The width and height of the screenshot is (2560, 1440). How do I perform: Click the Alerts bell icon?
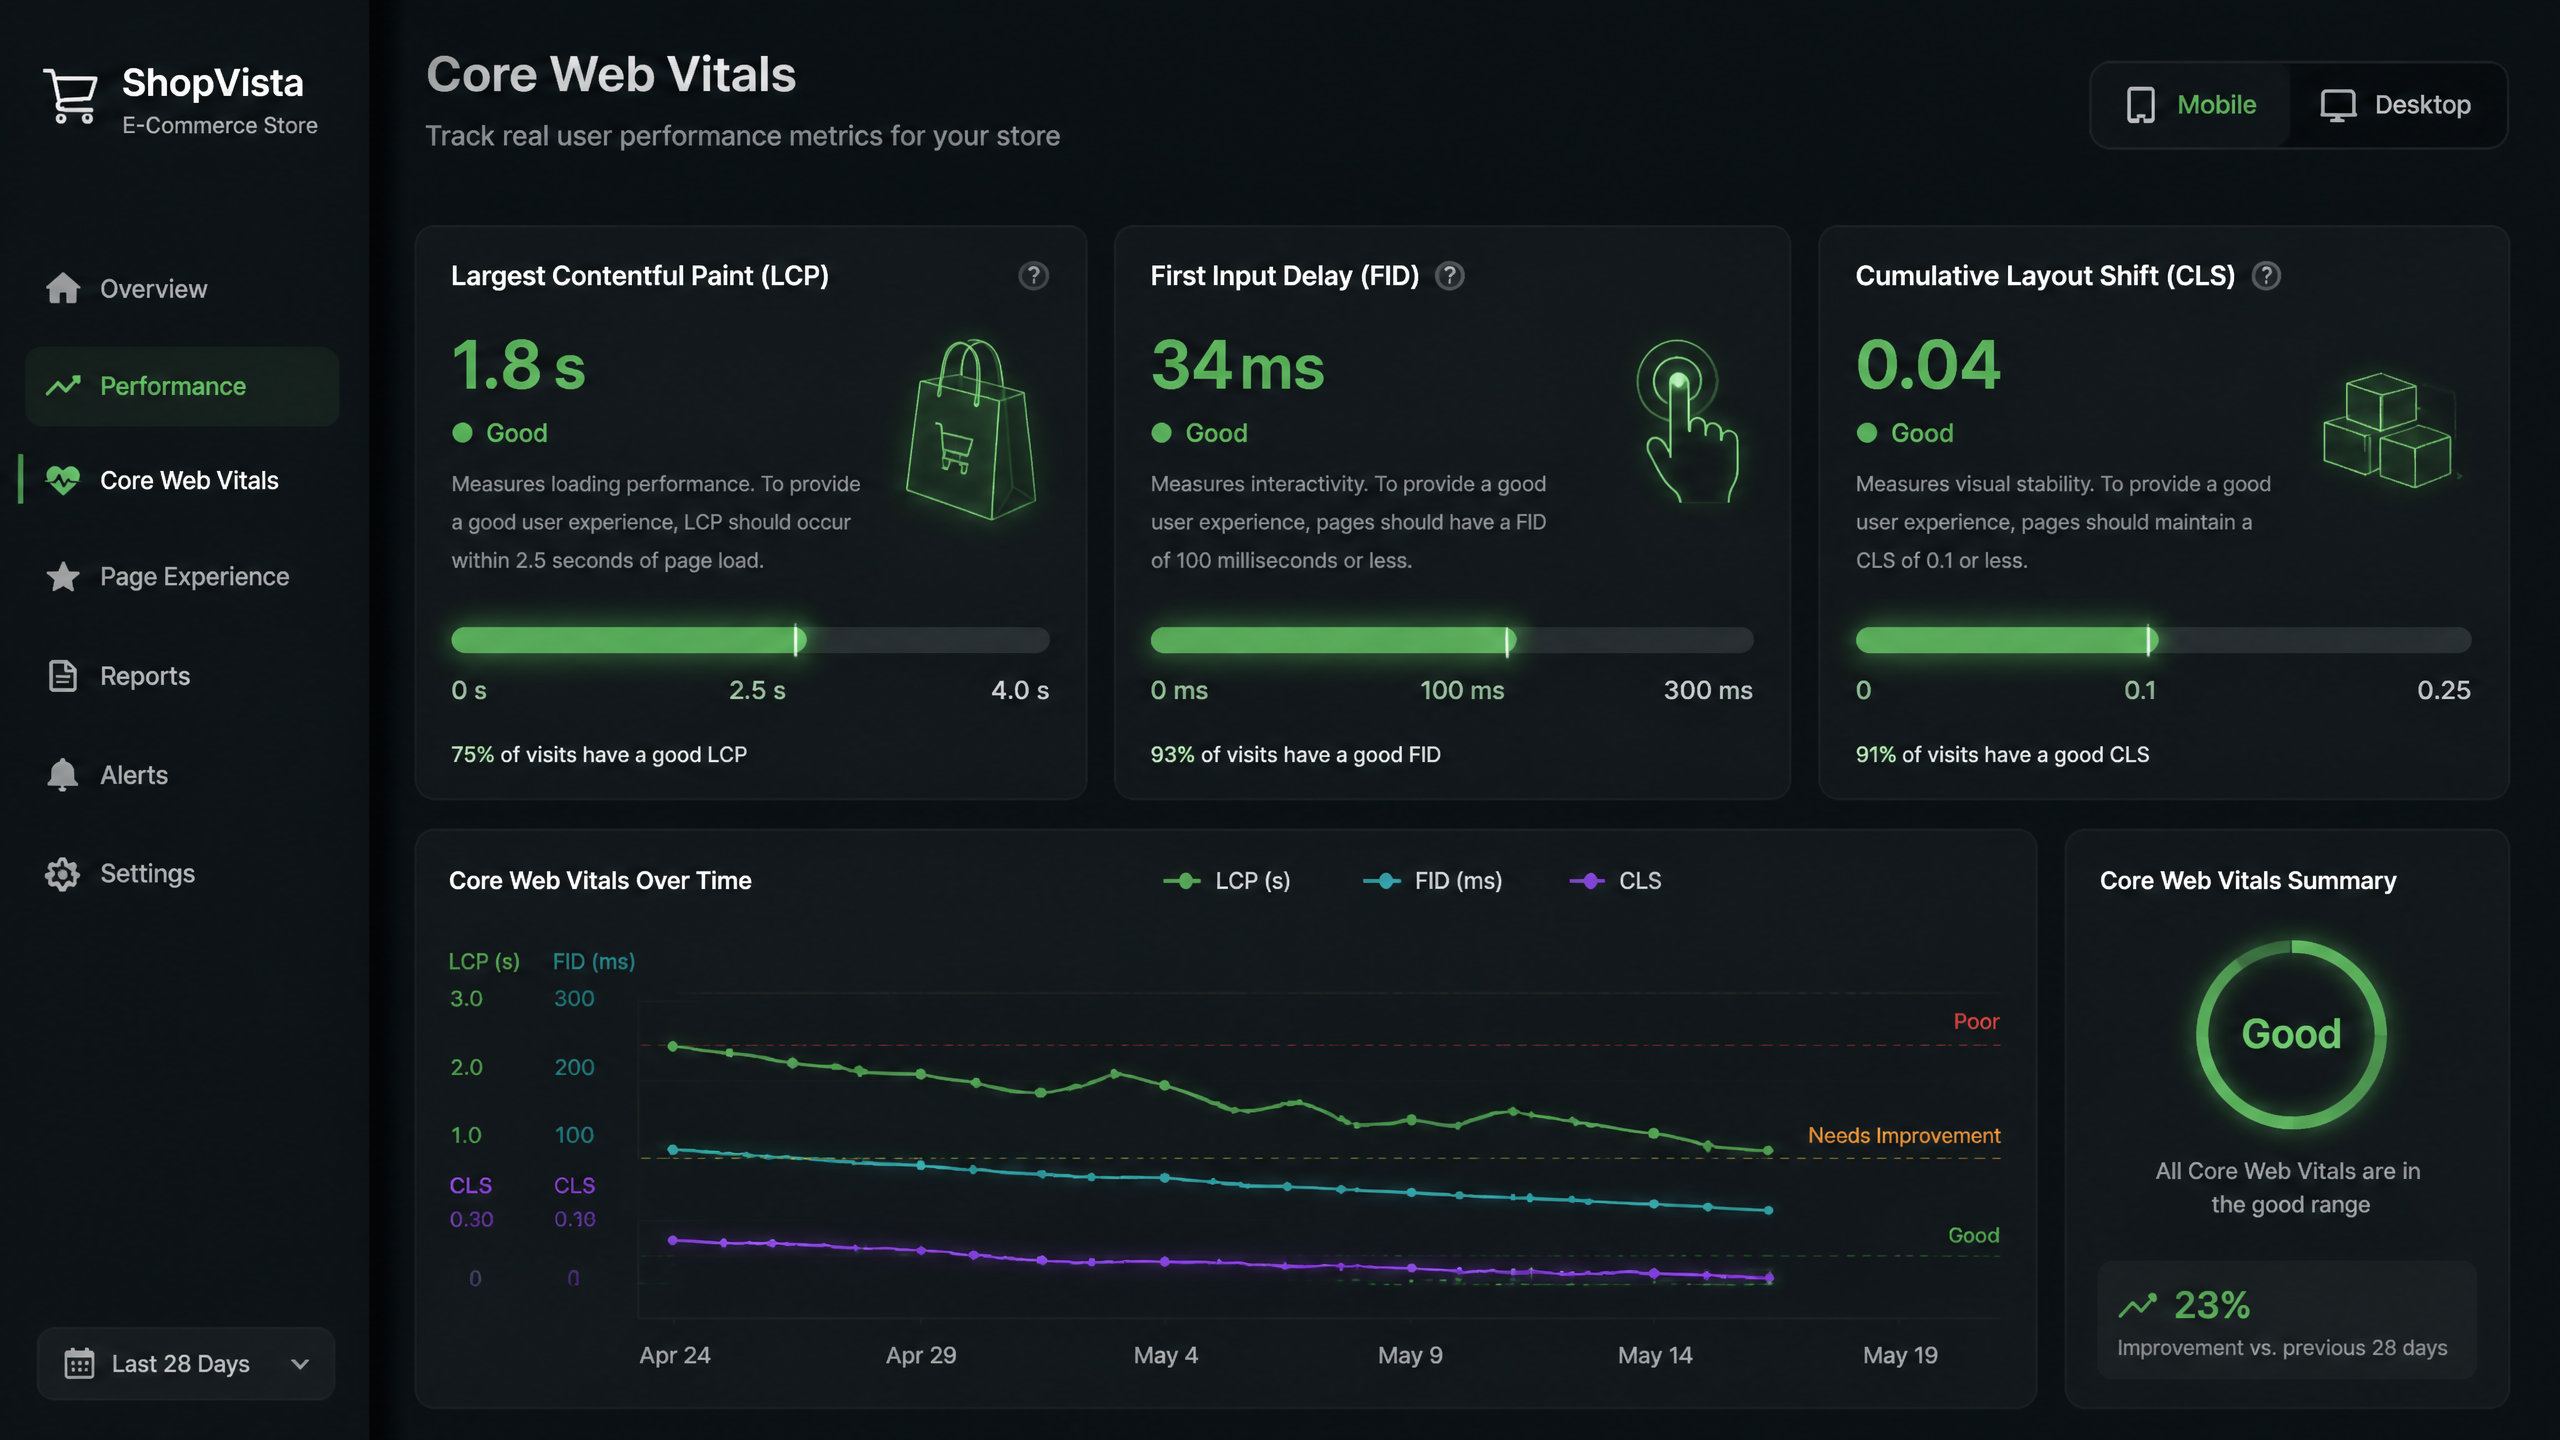63,775
